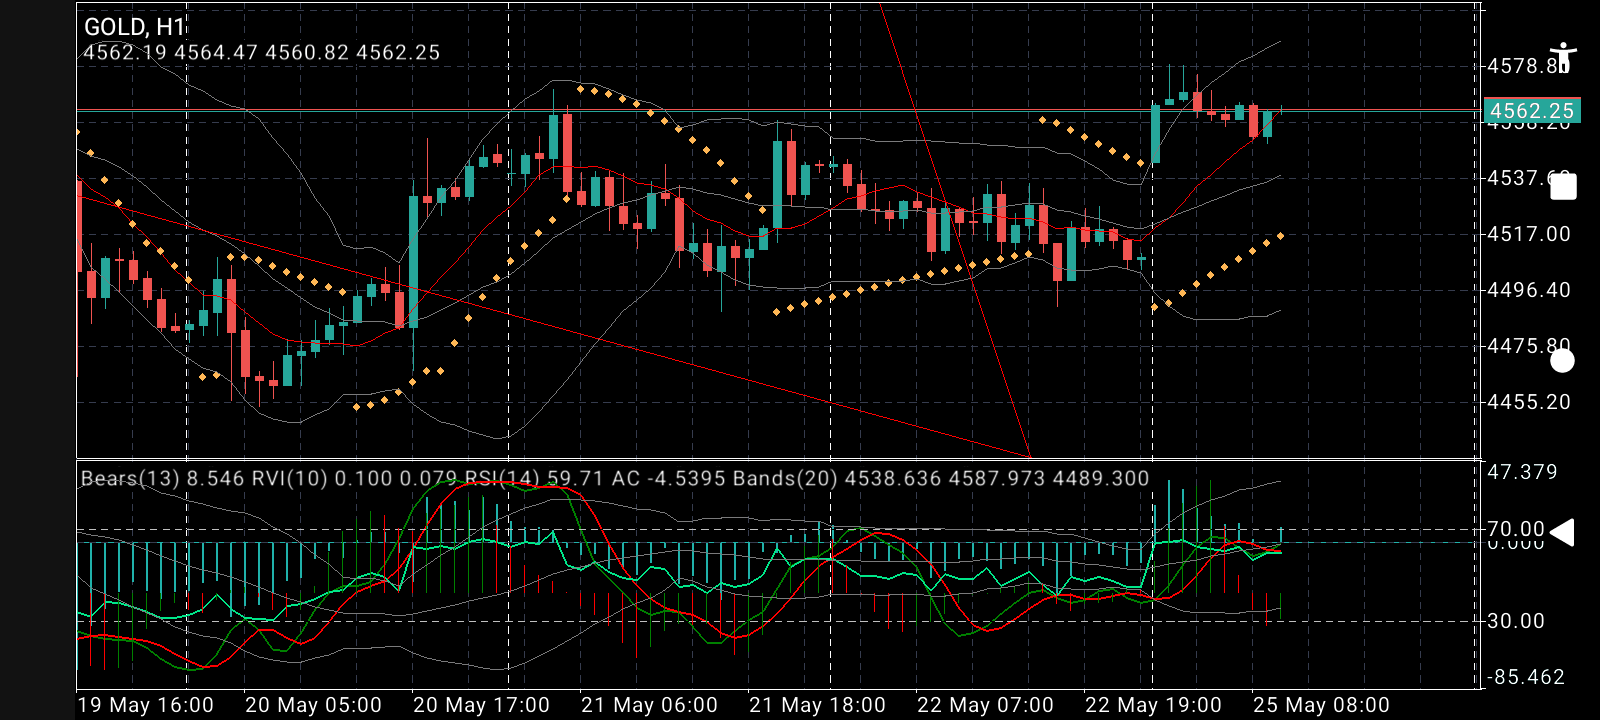Viewport: 1600px width, 720px height.
Task: Tap the 21 May 18:00 time label
Action: (818, 705)
